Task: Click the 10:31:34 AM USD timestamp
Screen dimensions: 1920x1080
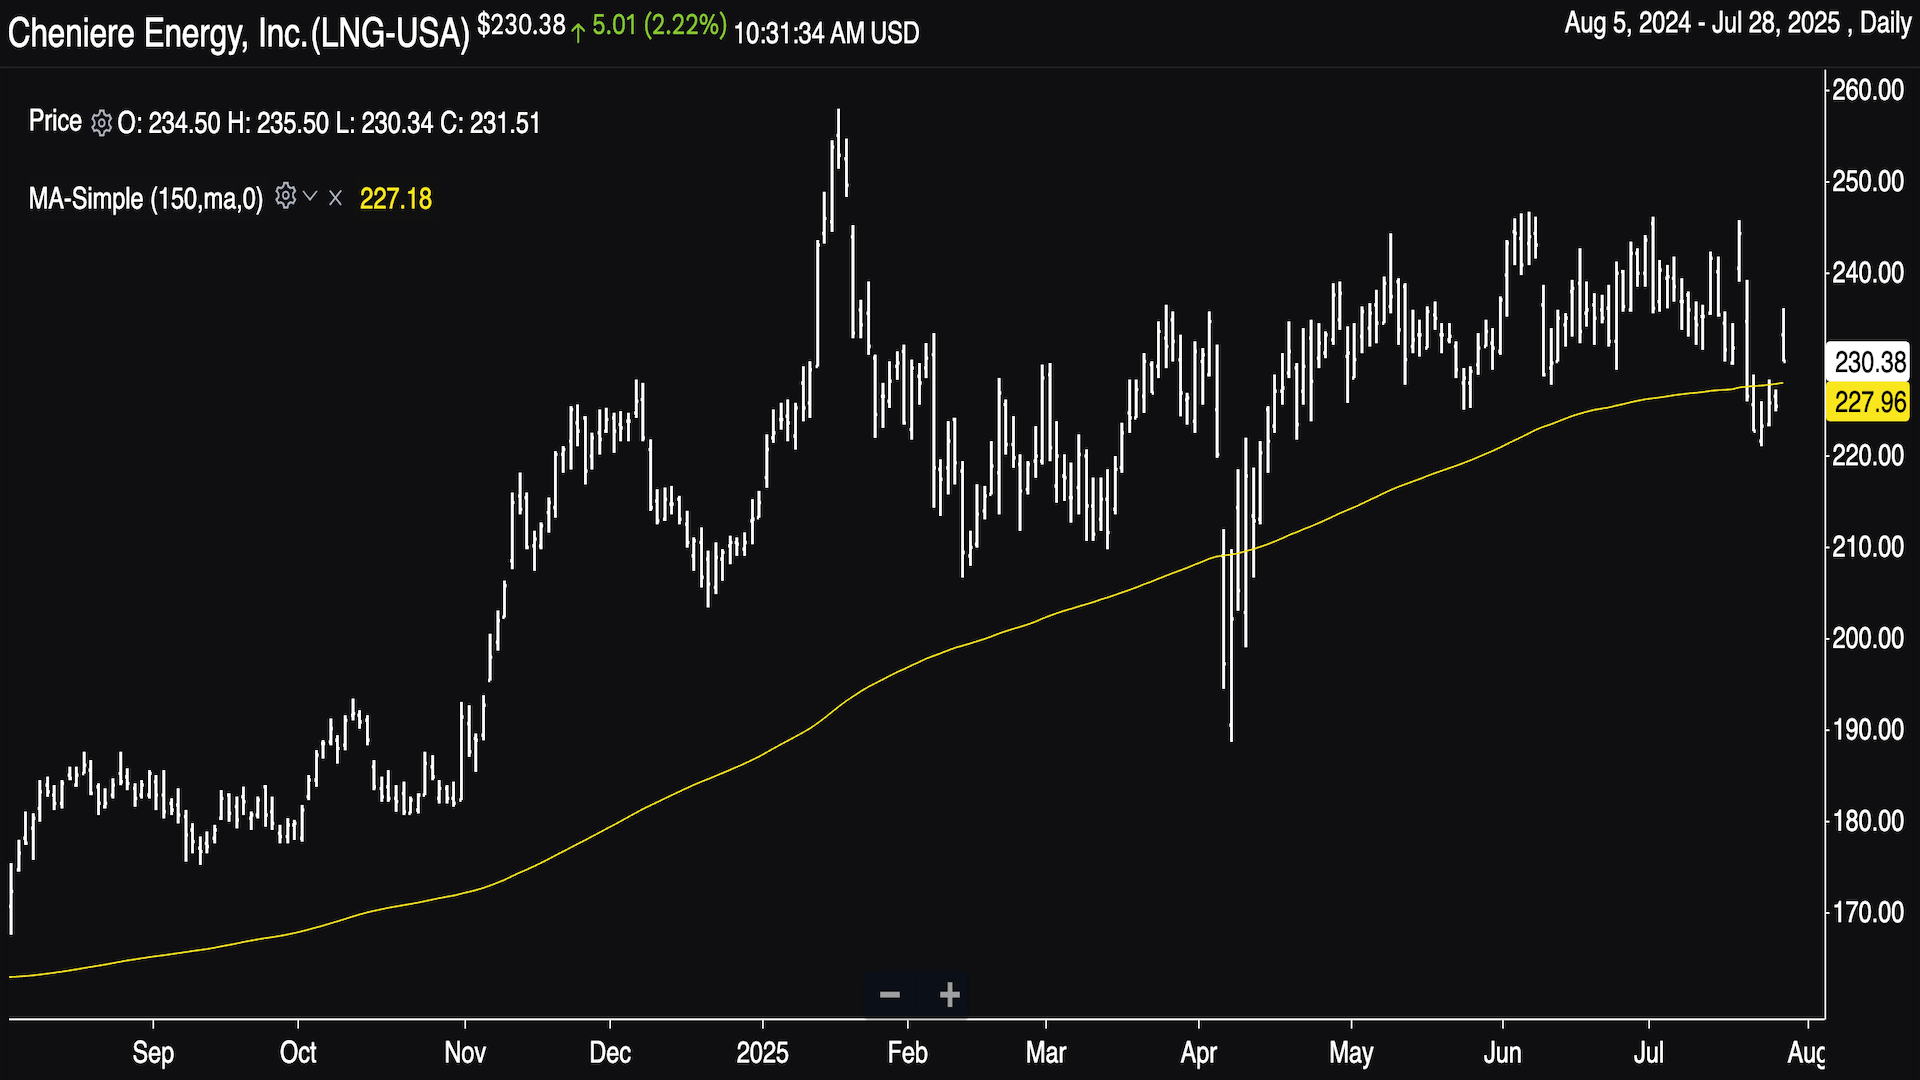Action: tap(826, 33)
